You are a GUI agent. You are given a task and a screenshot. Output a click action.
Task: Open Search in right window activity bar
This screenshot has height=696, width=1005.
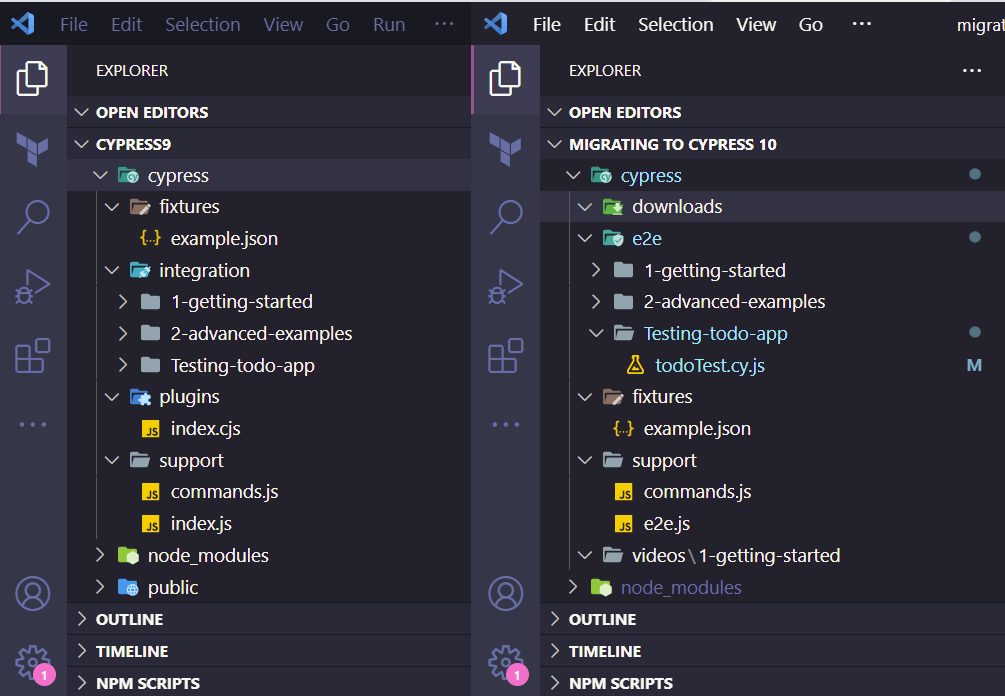pos(506,216)
